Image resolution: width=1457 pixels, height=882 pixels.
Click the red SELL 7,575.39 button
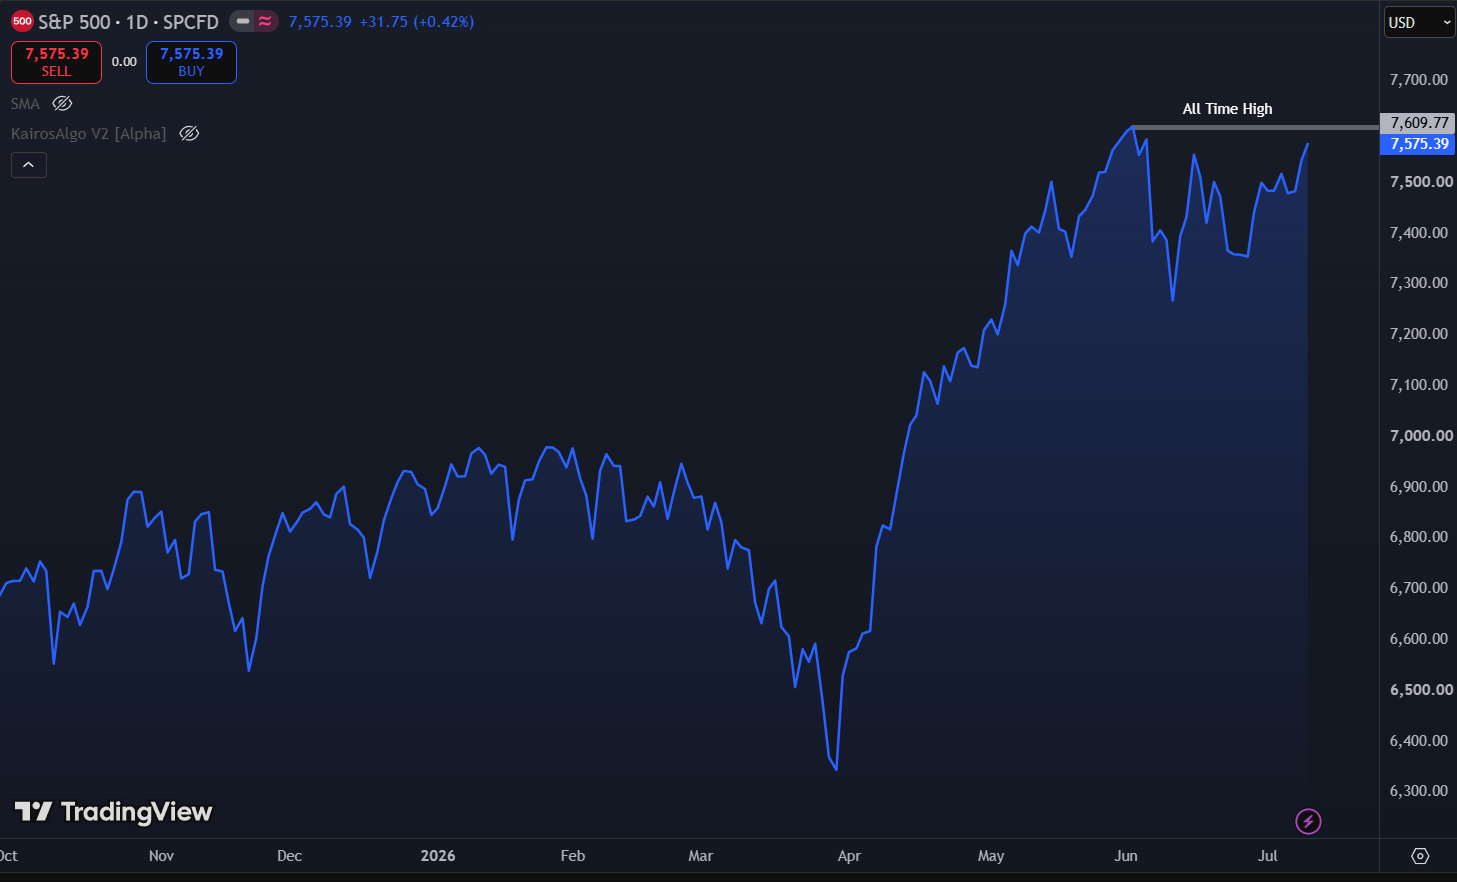tap(56, 62)
